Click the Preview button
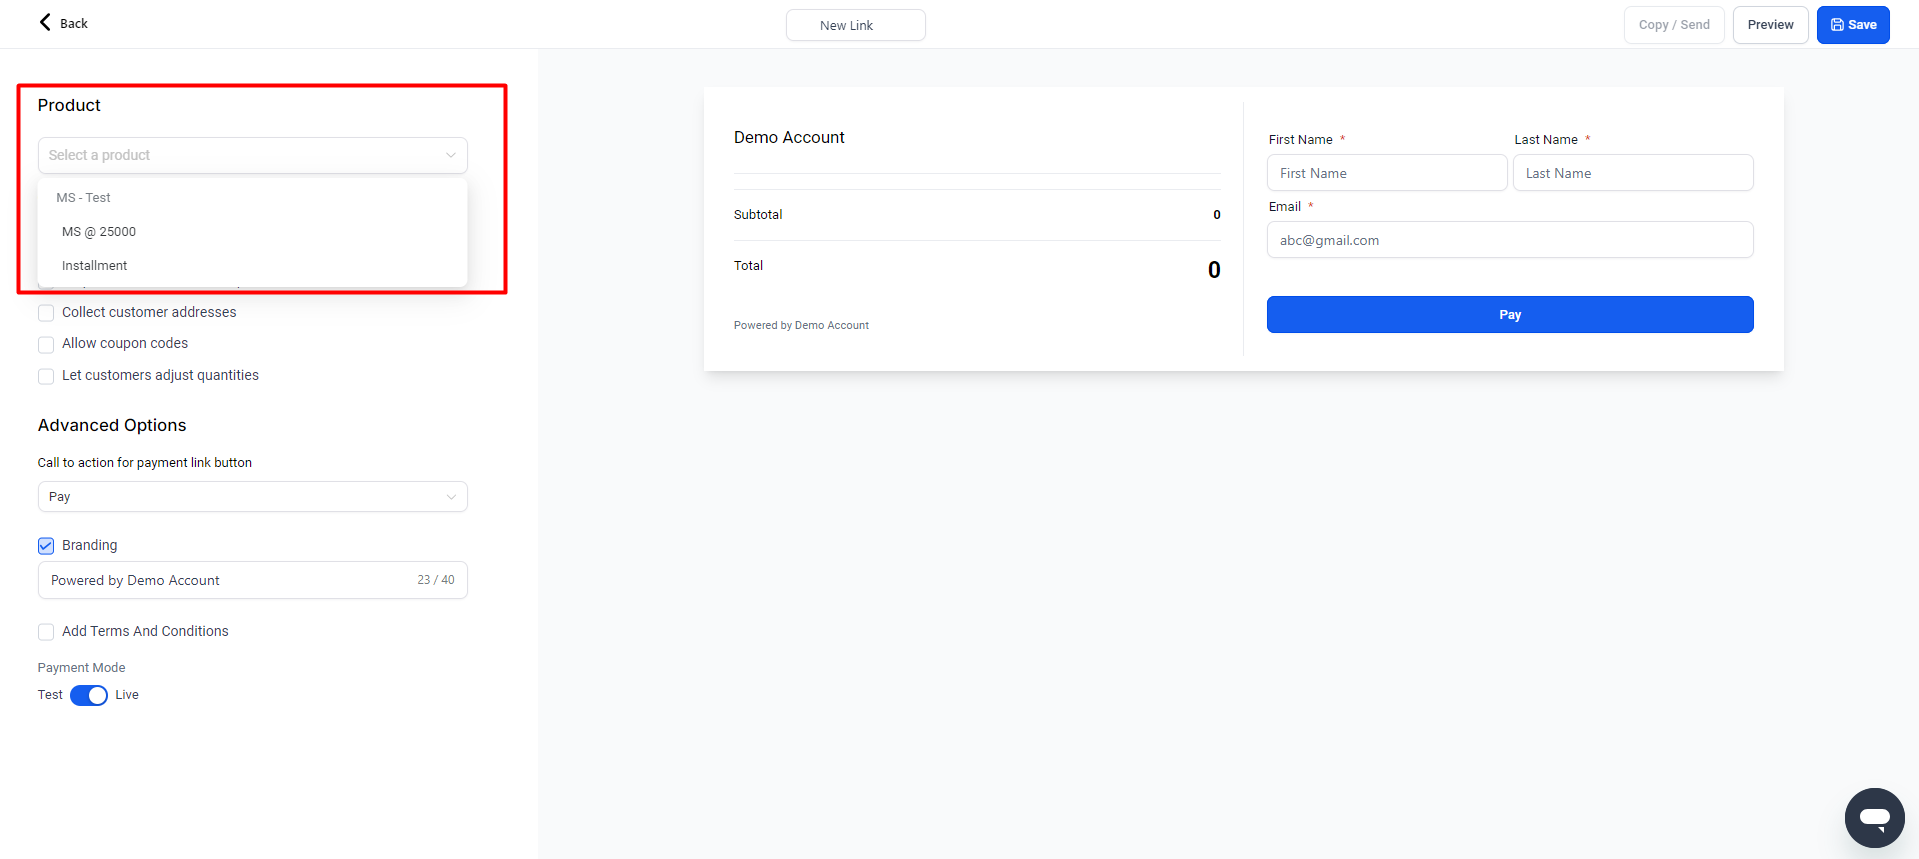This screenshot has height=859, width=1919. 1770,25
